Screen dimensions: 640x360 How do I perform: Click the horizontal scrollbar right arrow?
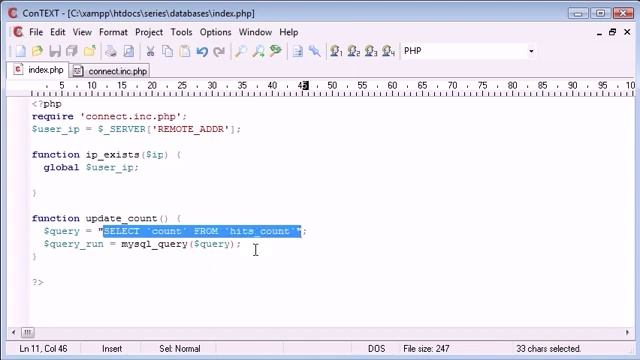coord(627,332)
